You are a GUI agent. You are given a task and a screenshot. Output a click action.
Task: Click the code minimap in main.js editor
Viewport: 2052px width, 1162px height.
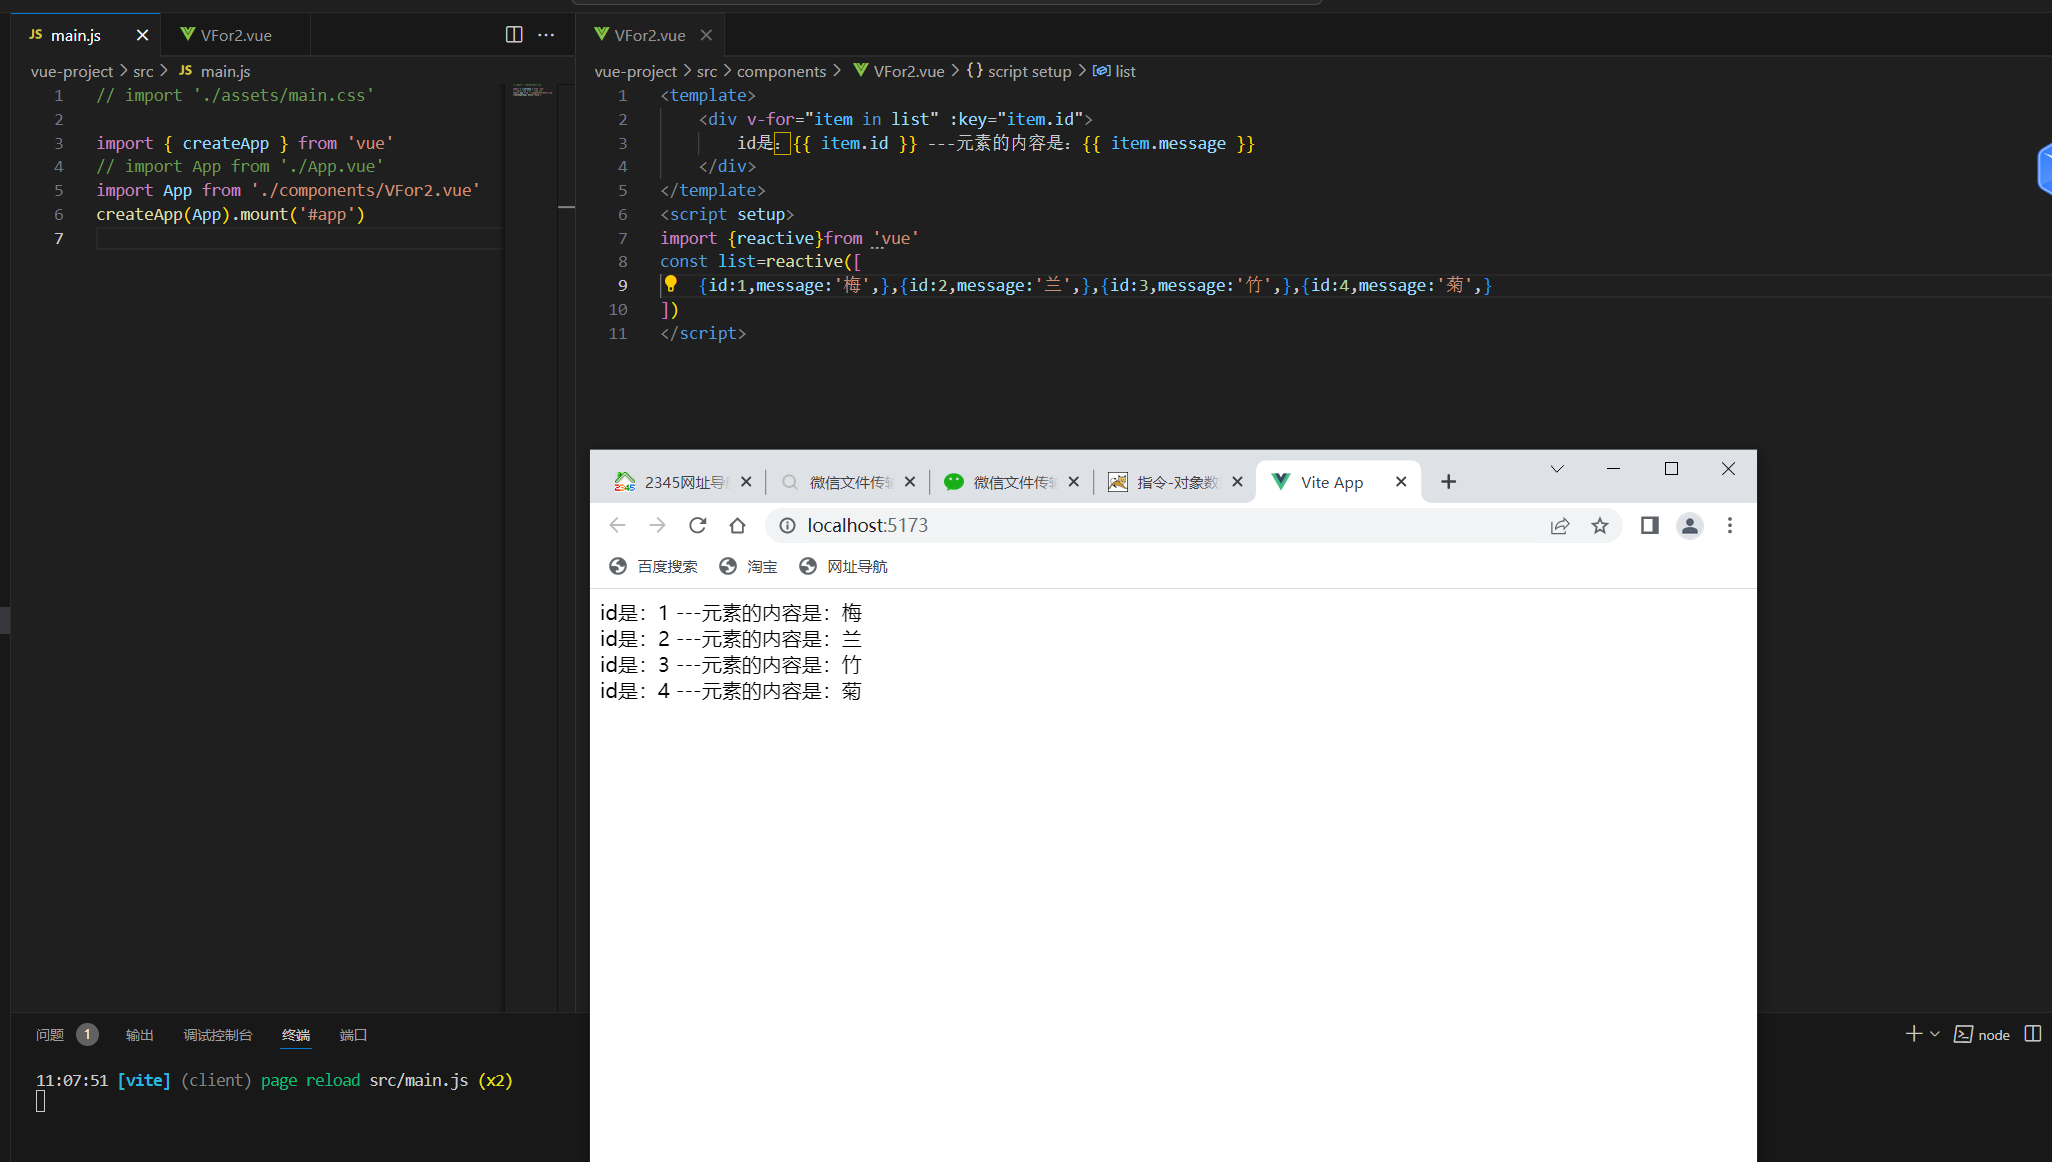(532, 91)
